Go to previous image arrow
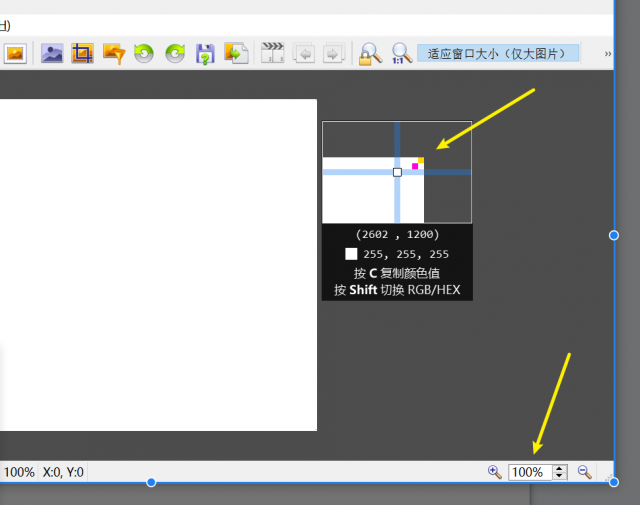 (x=304, y=53)
